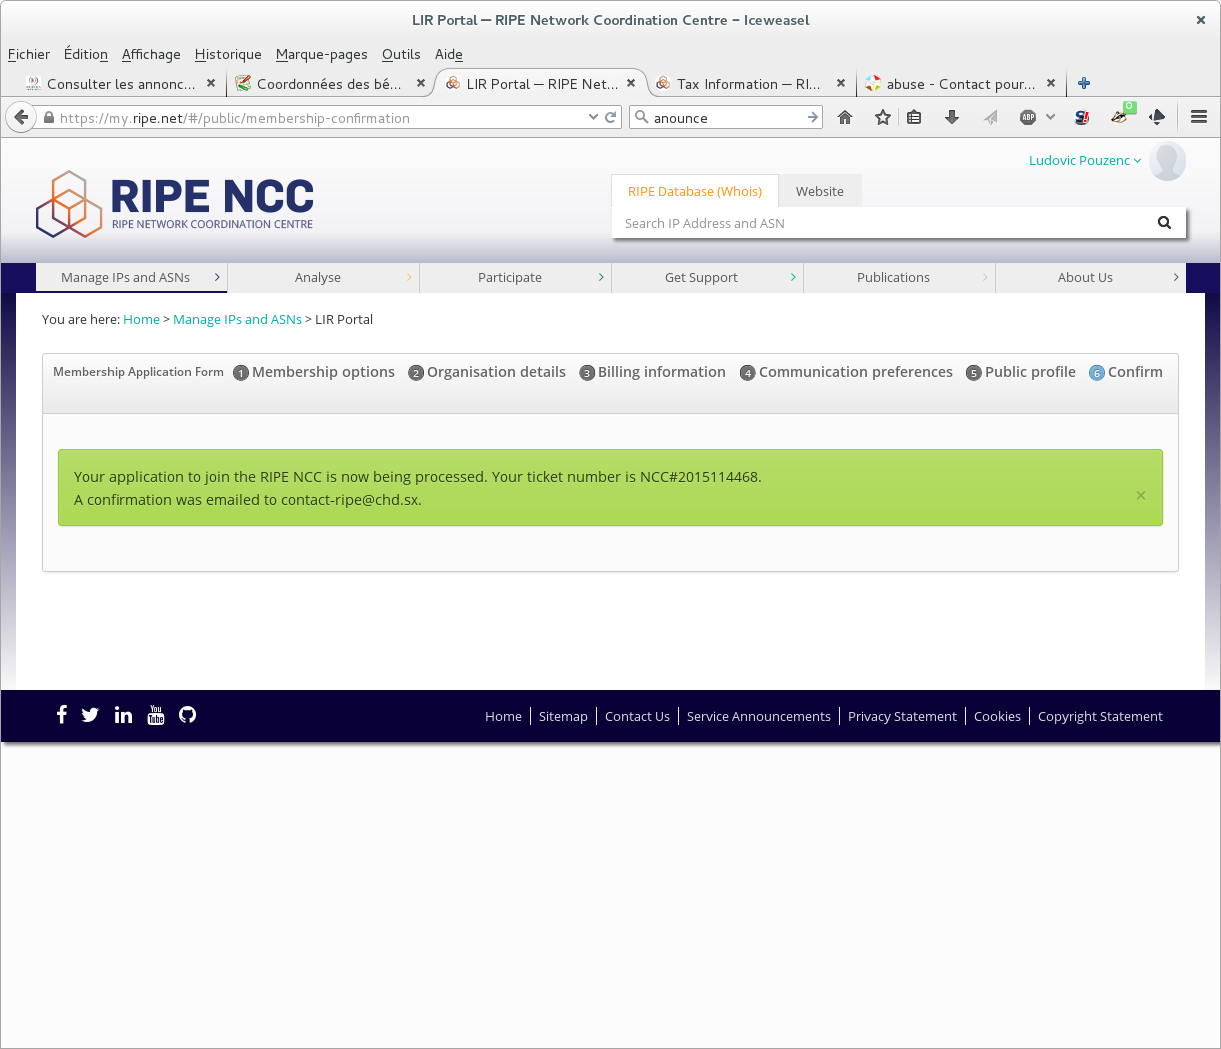Open the browser home page icon
1221x1049 pixels.
coord(845,117)
